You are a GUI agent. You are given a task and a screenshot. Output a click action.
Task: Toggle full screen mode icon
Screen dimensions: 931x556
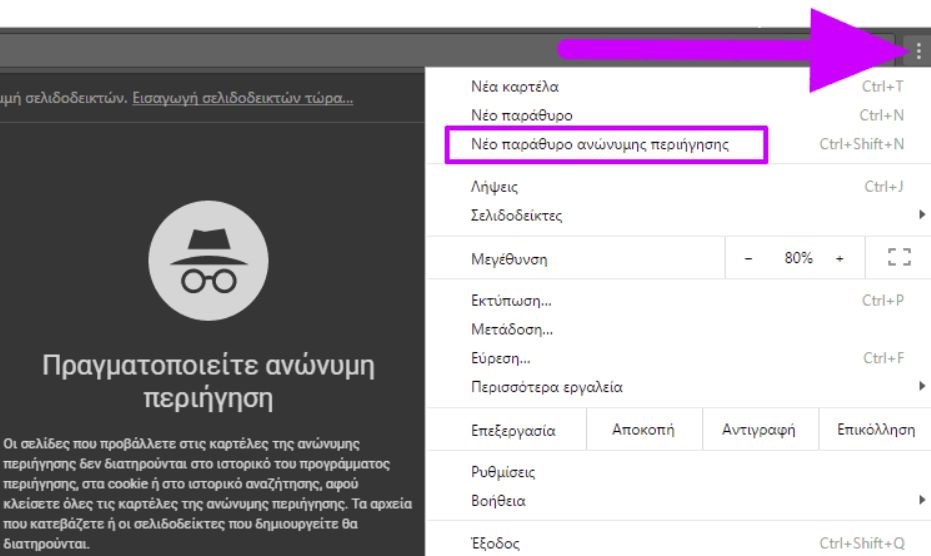(x=899, y=257)
